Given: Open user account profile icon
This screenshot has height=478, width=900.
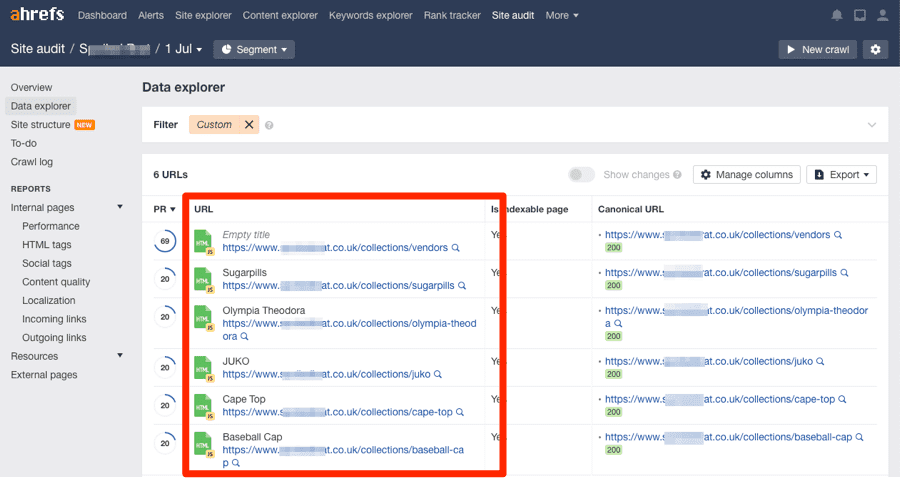Looking at the screenshot, I should pyautogui.click(x=883, y=15).
